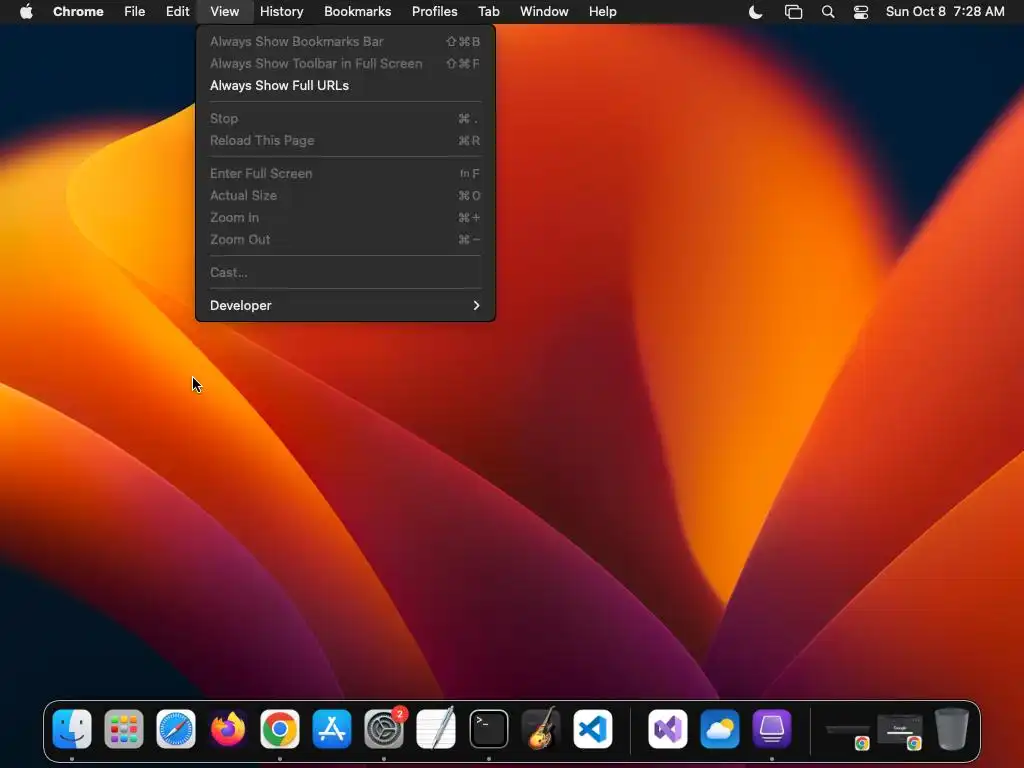
Task: Open purple Visual Studio icon in Dock
Action: (x=667, y=729)
